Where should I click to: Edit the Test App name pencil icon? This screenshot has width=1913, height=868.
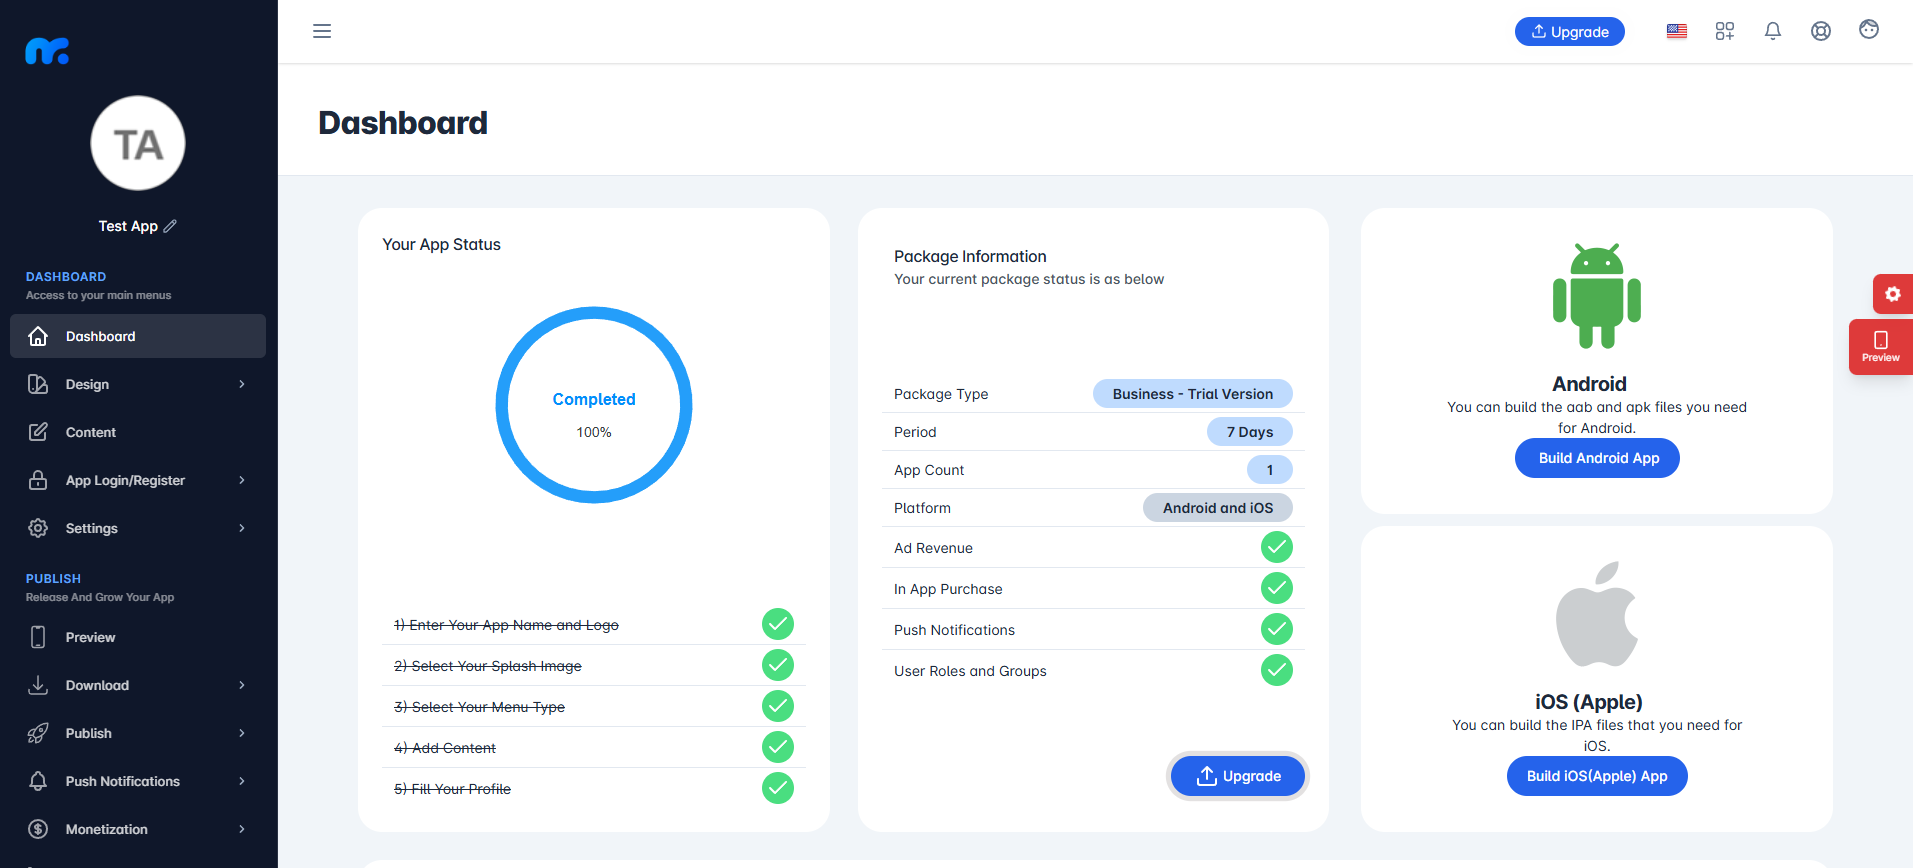[170, 226]
